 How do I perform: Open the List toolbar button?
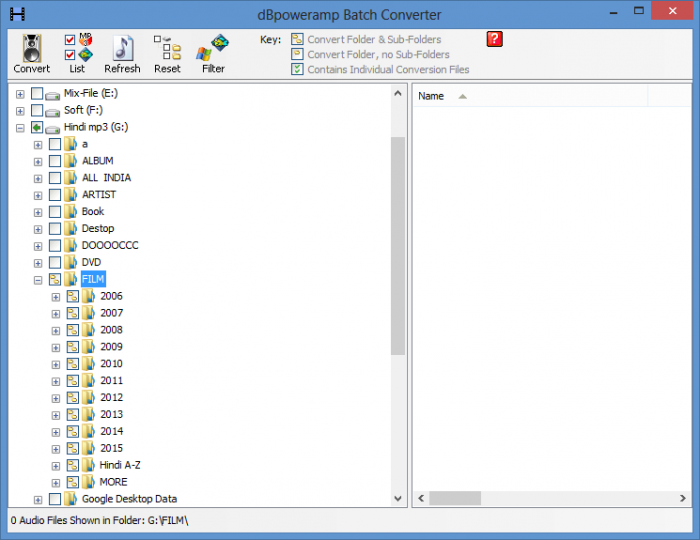78,53
